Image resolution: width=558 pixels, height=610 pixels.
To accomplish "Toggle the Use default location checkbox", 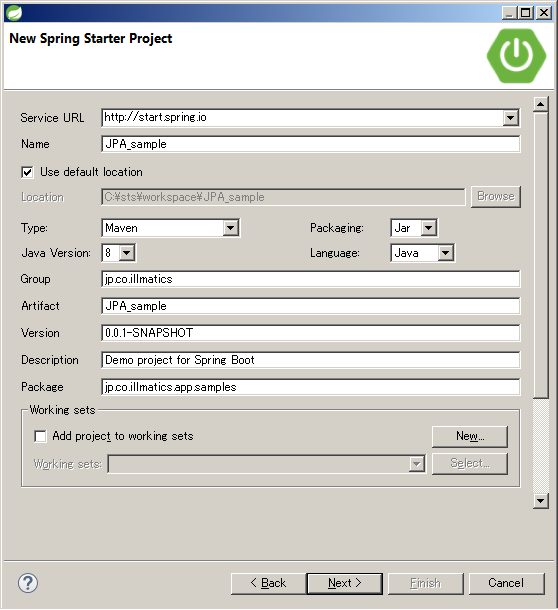I will click(x=27, y=172).
